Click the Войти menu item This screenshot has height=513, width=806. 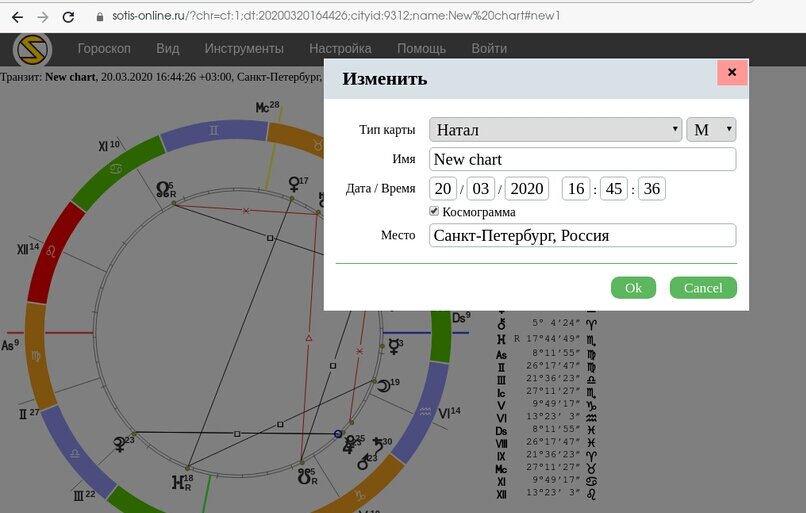point(489,48)
